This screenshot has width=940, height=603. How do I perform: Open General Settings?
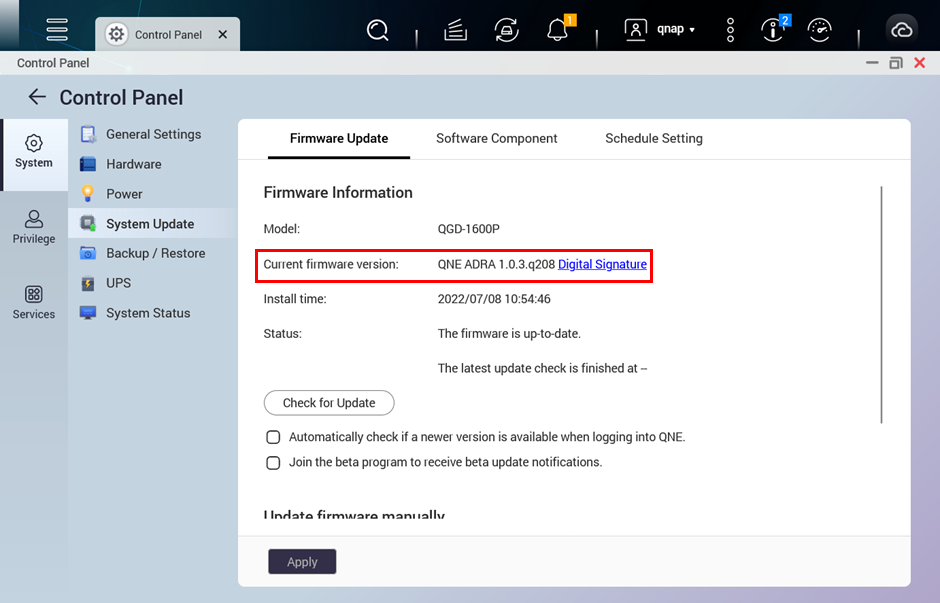point(153,134)
